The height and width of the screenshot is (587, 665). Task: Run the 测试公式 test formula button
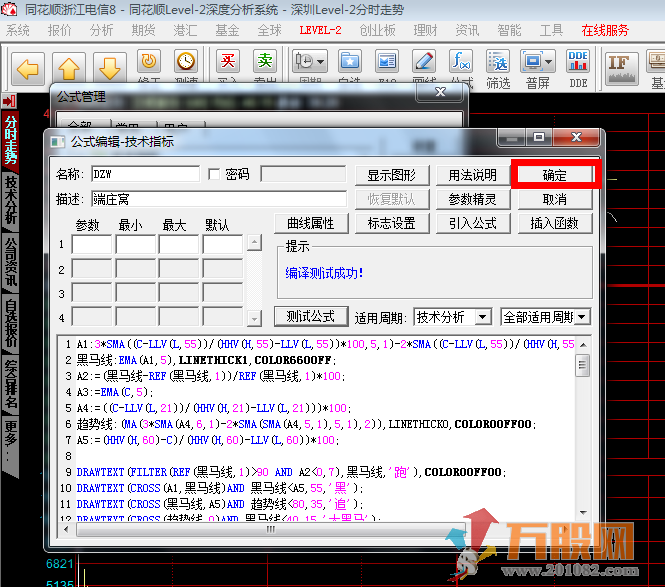311,316
